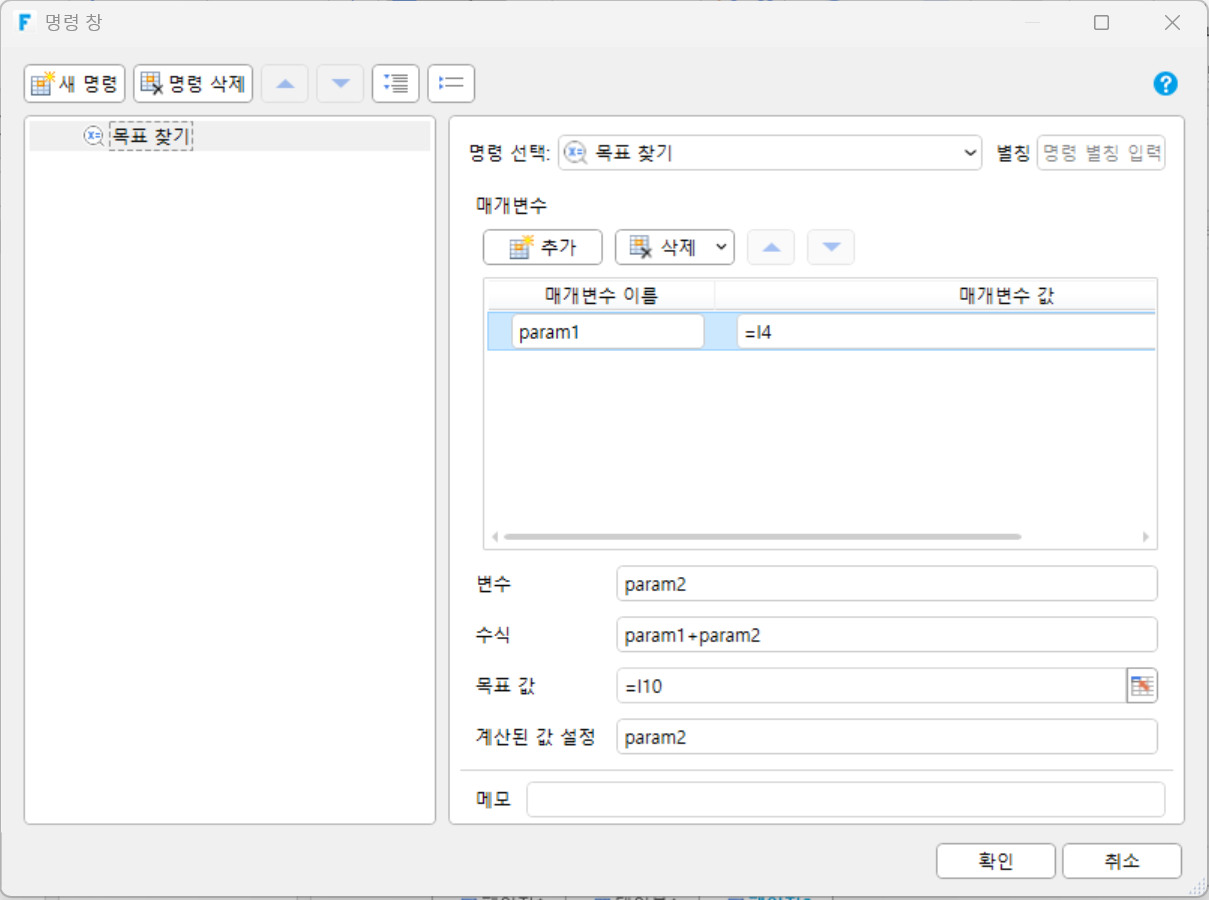Click the 새 명령 (new command) button
The height and width of the screenshot is (900, 1209).
(75, 84)
